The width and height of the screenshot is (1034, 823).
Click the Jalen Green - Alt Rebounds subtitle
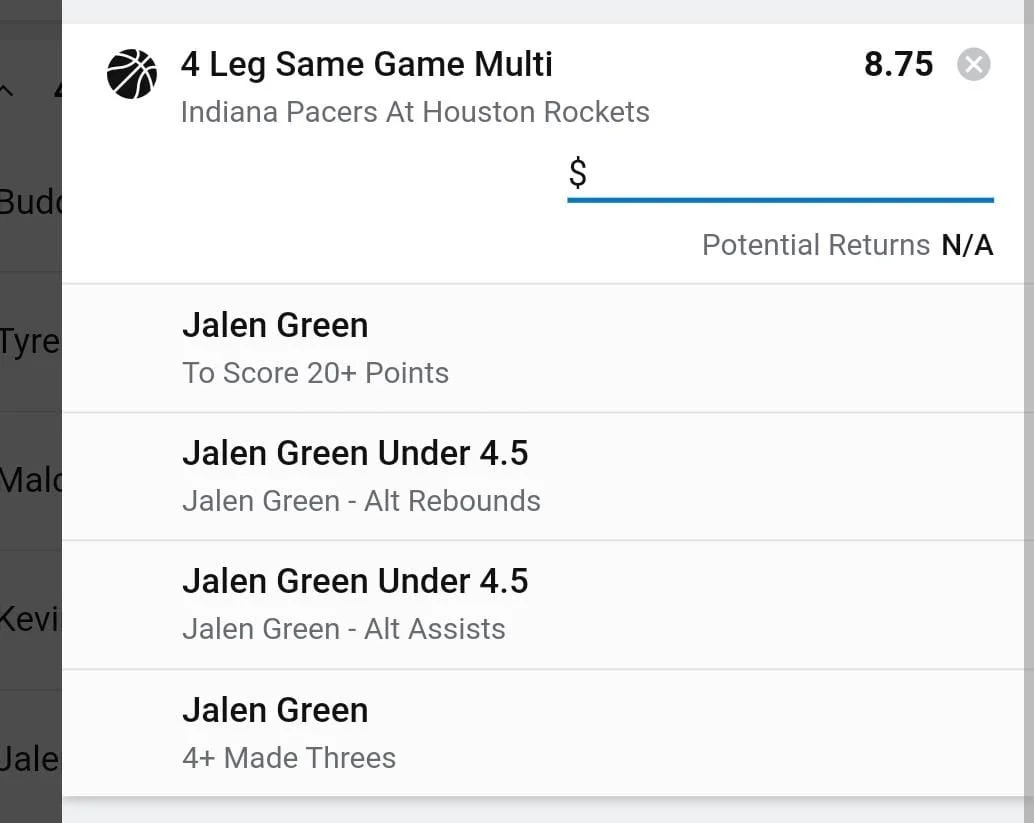click(x=361, y=501)
